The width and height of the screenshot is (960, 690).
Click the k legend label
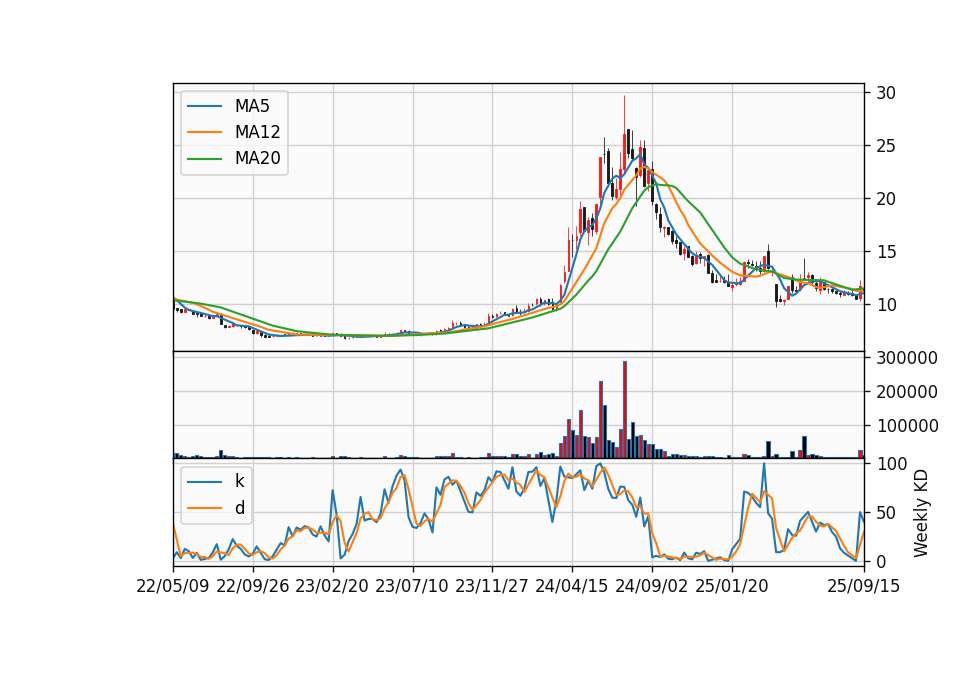coord(239,481)
